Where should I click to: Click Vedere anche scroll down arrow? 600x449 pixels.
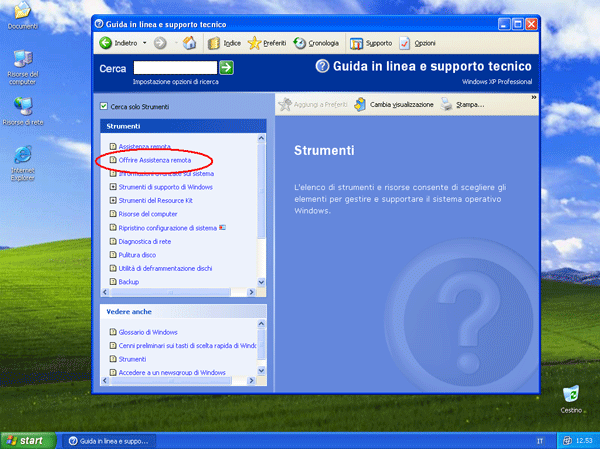pyautogui.click(x=261, y=371)
